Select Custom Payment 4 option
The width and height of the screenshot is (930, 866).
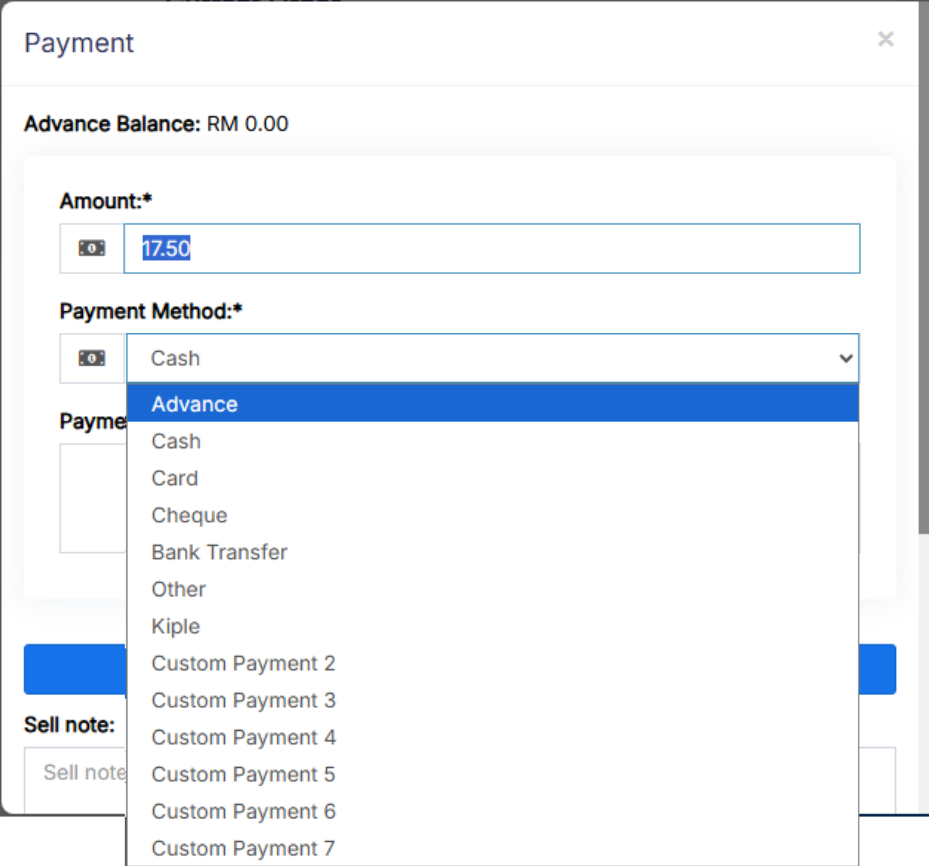243,737
